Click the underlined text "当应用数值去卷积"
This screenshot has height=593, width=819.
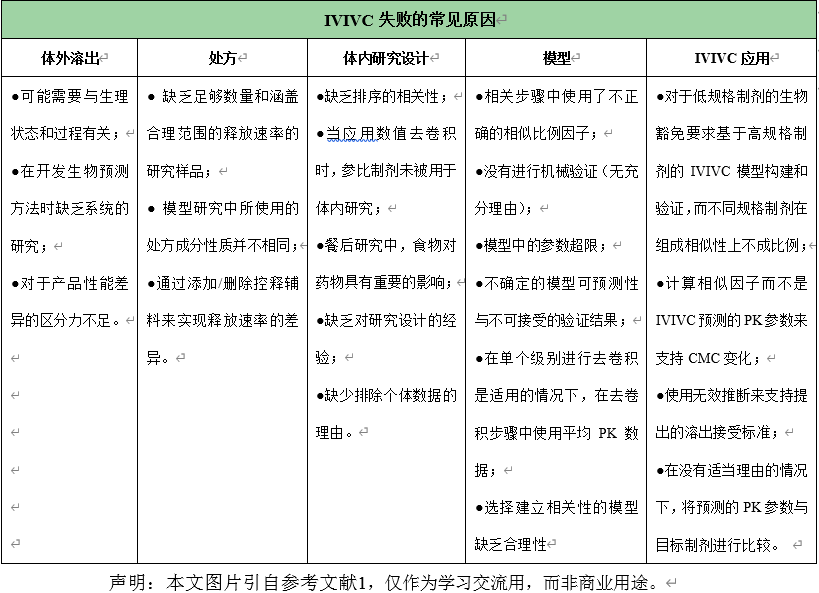tap(391, 134)
